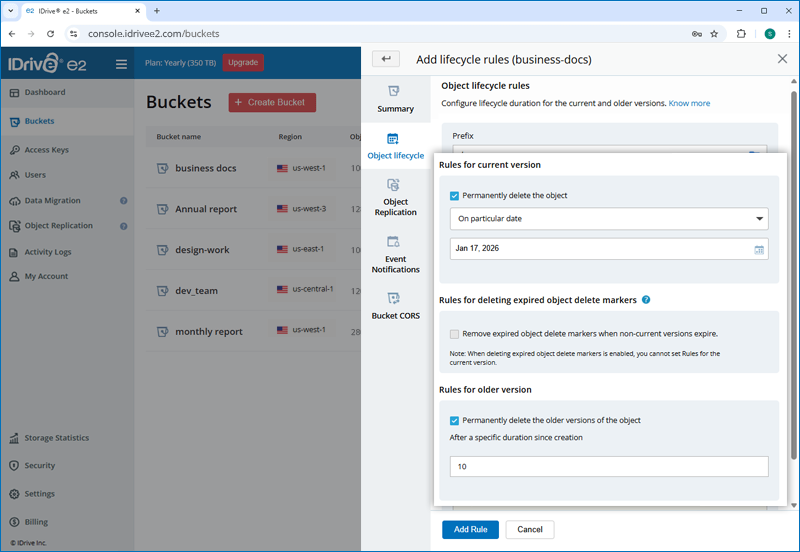The image size is (800, 552).
Task: Select the Object lifecycle tab
Action: pyautogui.click(x=395, y=146)
